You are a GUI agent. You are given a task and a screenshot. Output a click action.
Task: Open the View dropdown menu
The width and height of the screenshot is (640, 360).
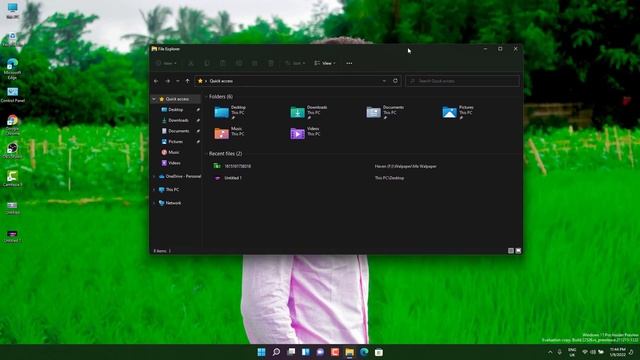(x=325, y=63)
